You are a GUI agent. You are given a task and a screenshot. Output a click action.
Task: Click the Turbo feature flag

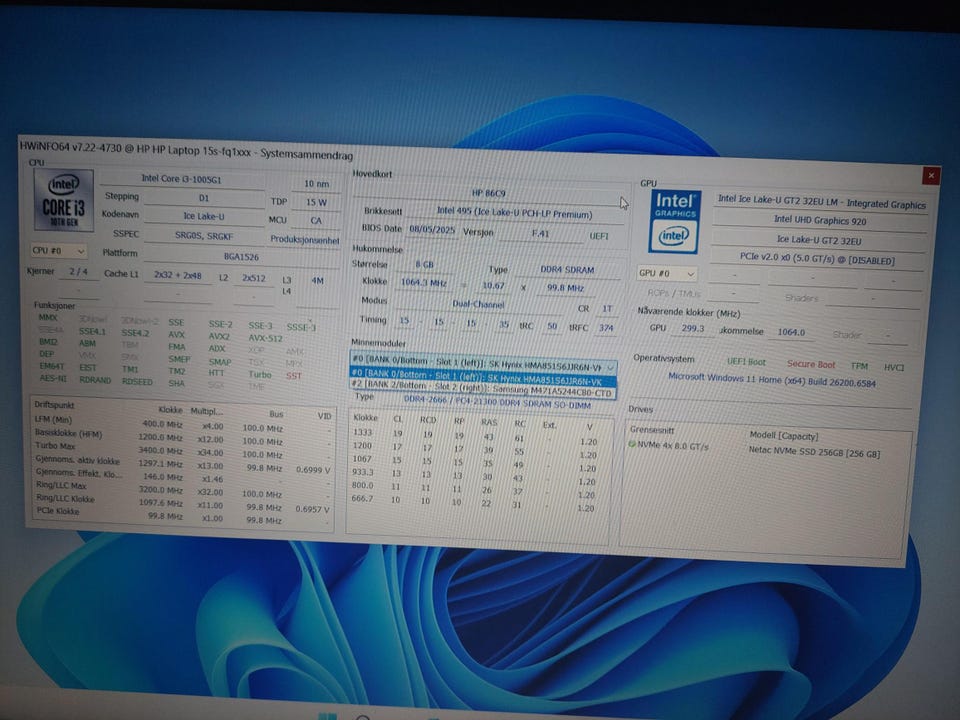coord(260,374)
